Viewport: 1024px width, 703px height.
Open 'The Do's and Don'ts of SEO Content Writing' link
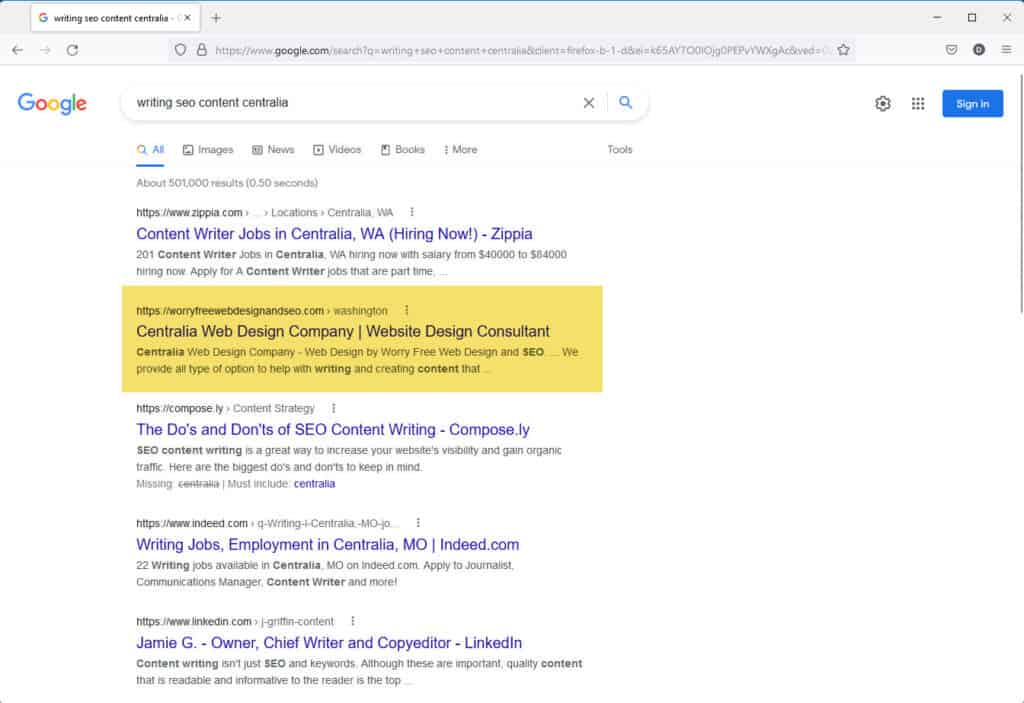pos(333,429)
